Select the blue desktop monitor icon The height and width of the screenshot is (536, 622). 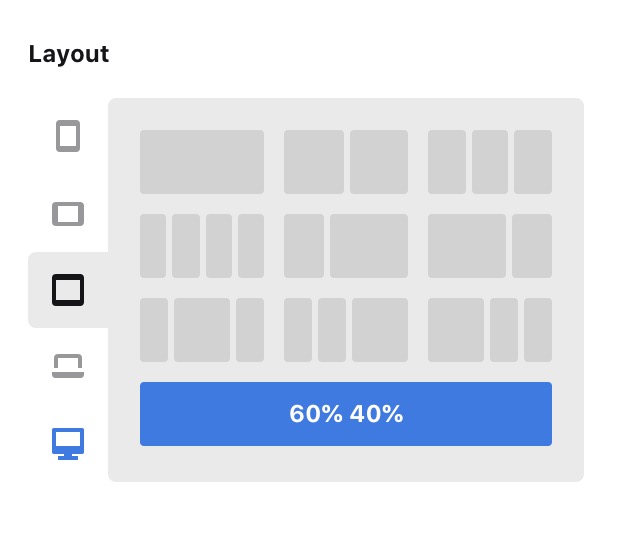(x=68, y=443)
